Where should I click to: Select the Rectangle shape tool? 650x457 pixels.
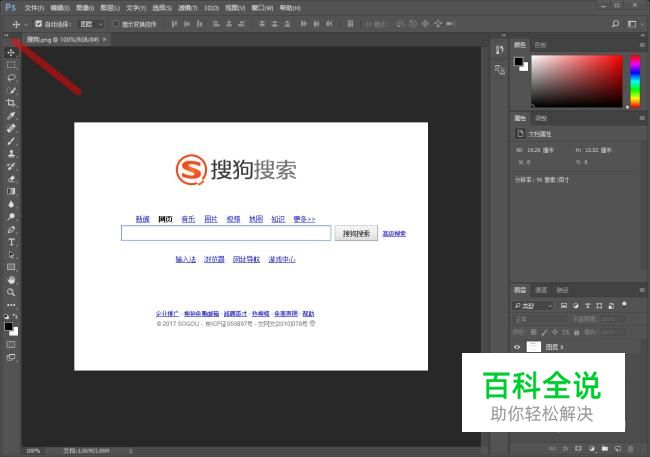(x=11, y=267)
